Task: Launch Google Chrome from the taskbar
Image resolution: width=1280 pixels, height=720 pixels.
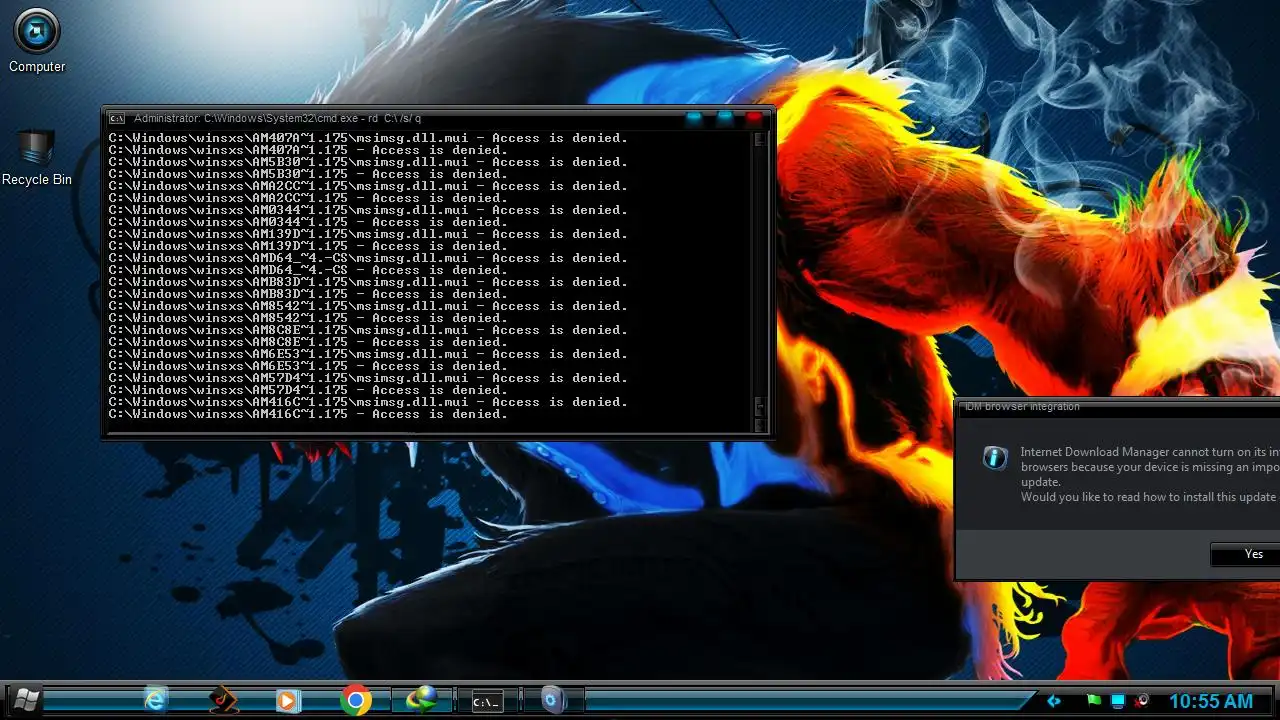Action: [x=355, y=700]
